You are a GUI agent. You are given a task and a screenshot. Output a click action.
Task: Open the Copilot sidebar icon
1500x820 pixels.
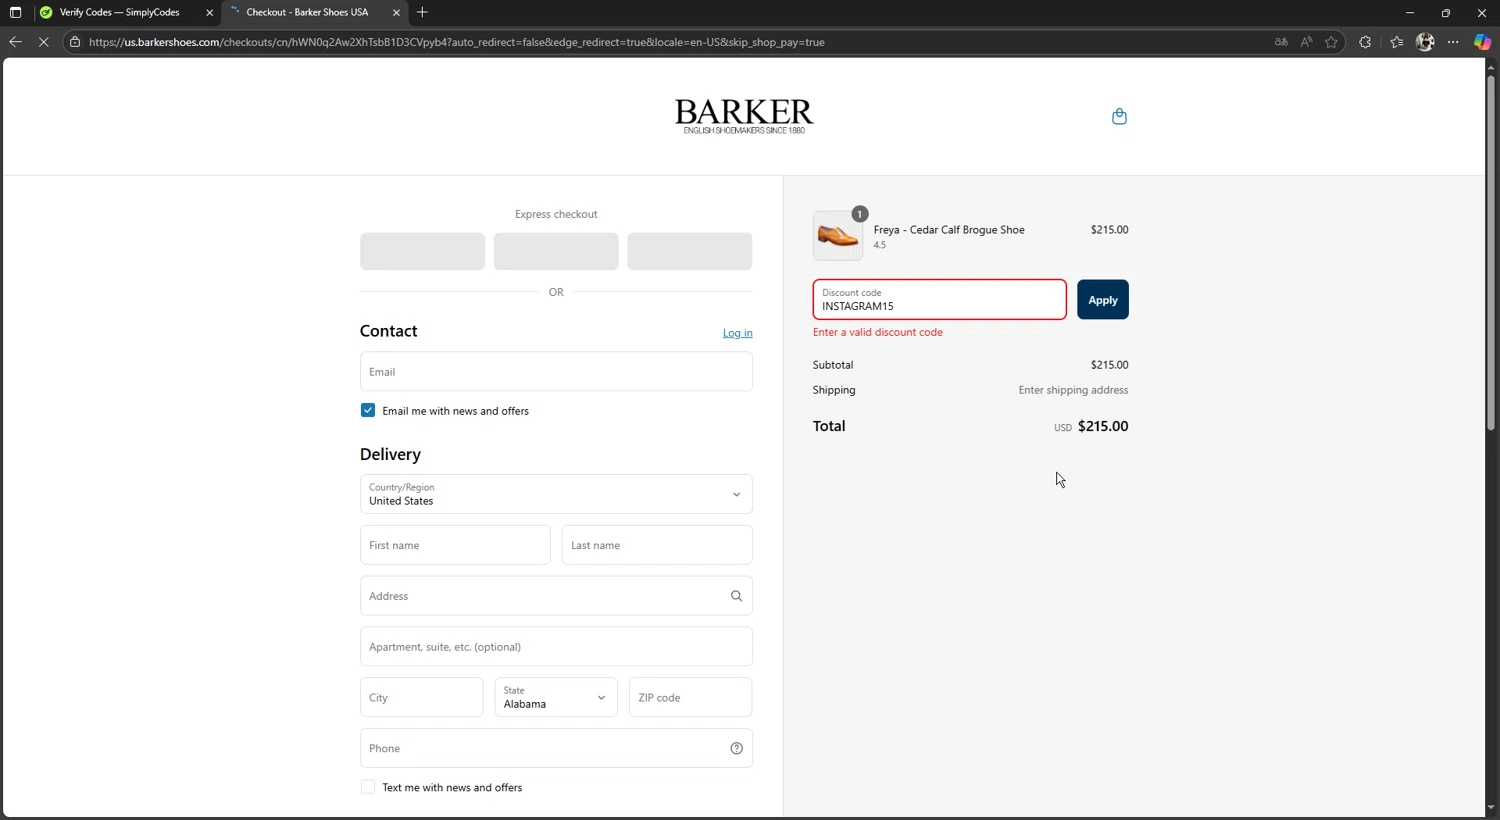click(x=1482, y=42)
